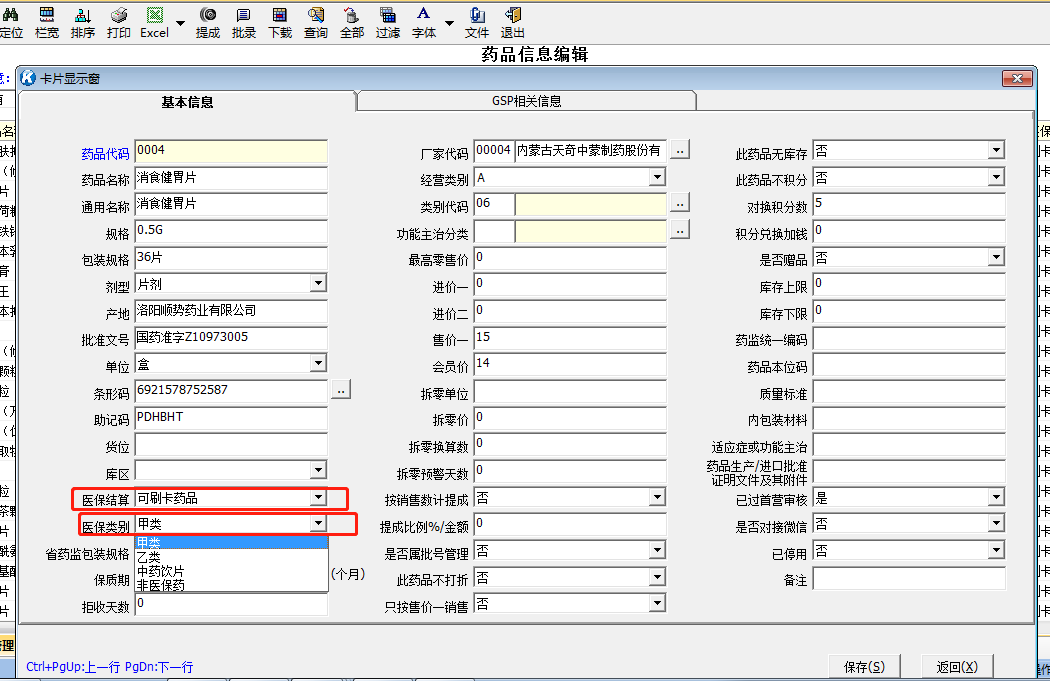Exit via the 退出 icon

pos(512,20)
